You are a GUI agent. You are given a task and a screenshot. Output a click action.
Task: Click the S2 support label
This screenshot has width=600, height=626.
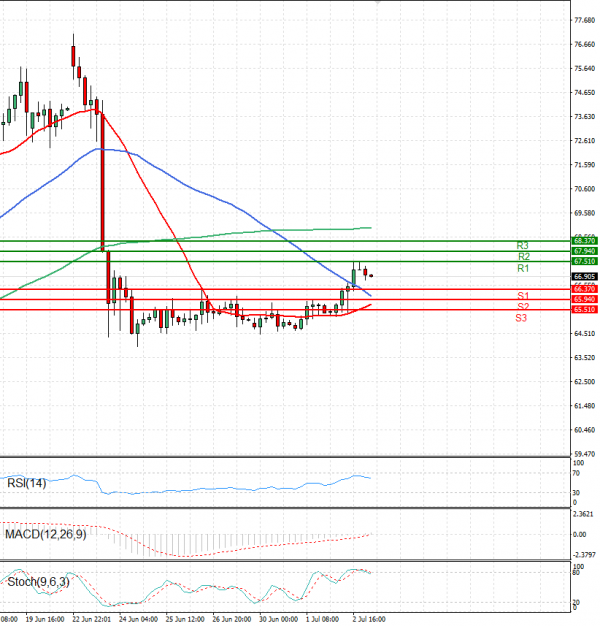tap(523, 307)
